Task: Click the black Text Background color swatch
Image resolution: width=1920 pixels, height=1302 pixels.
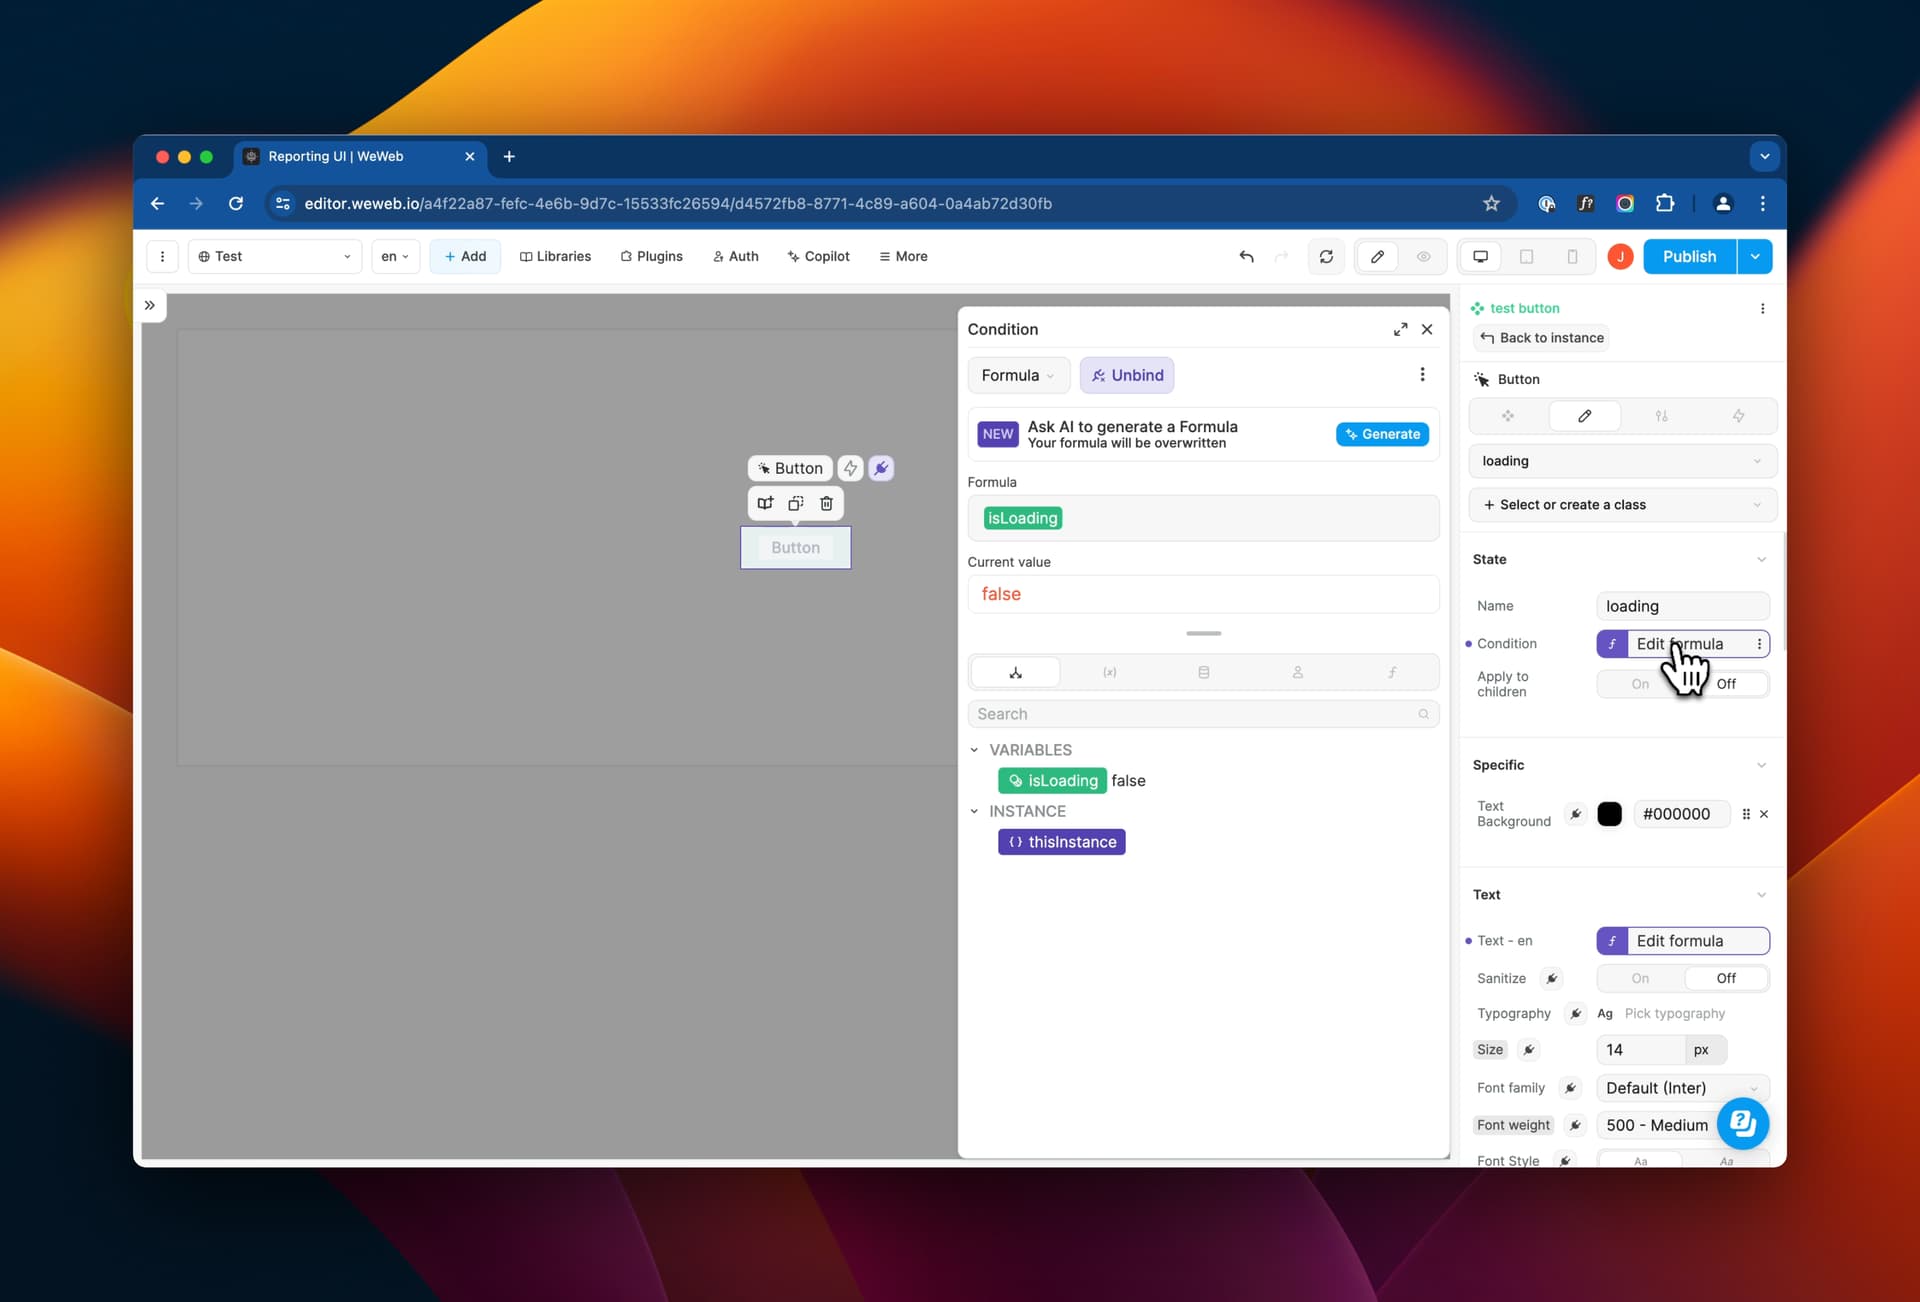Action: coord(1609,814)
